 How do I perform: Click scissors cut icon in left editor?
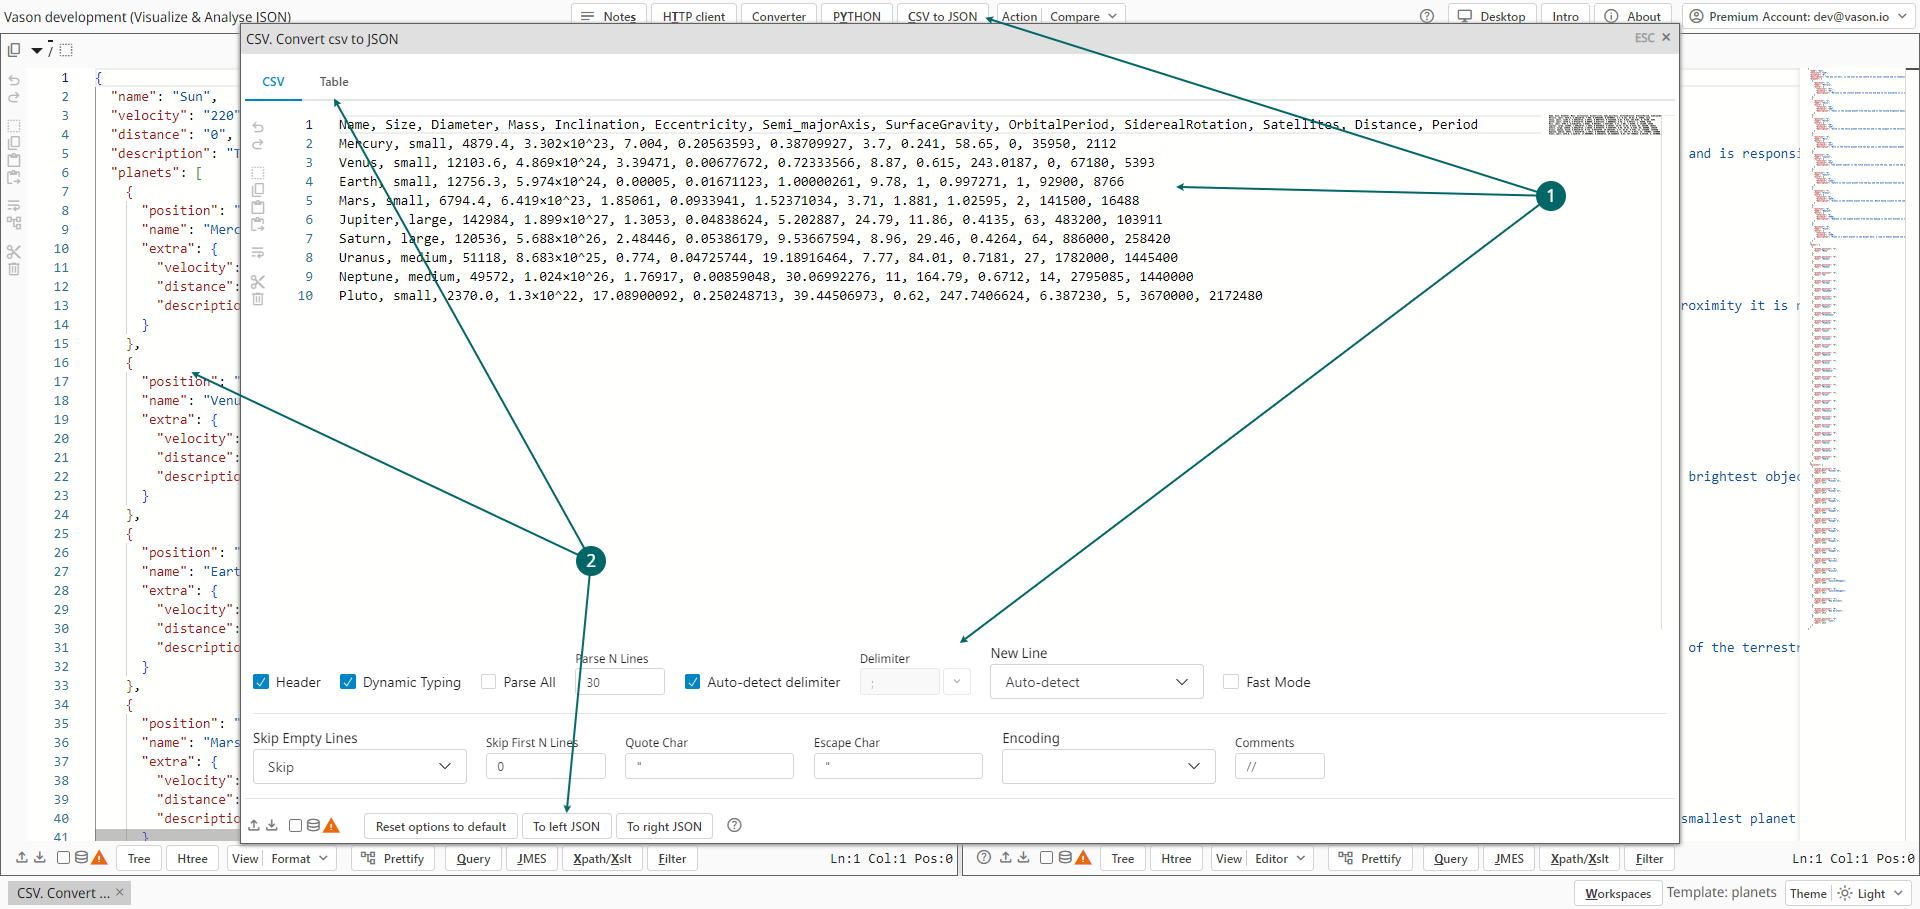click(14, 251)
